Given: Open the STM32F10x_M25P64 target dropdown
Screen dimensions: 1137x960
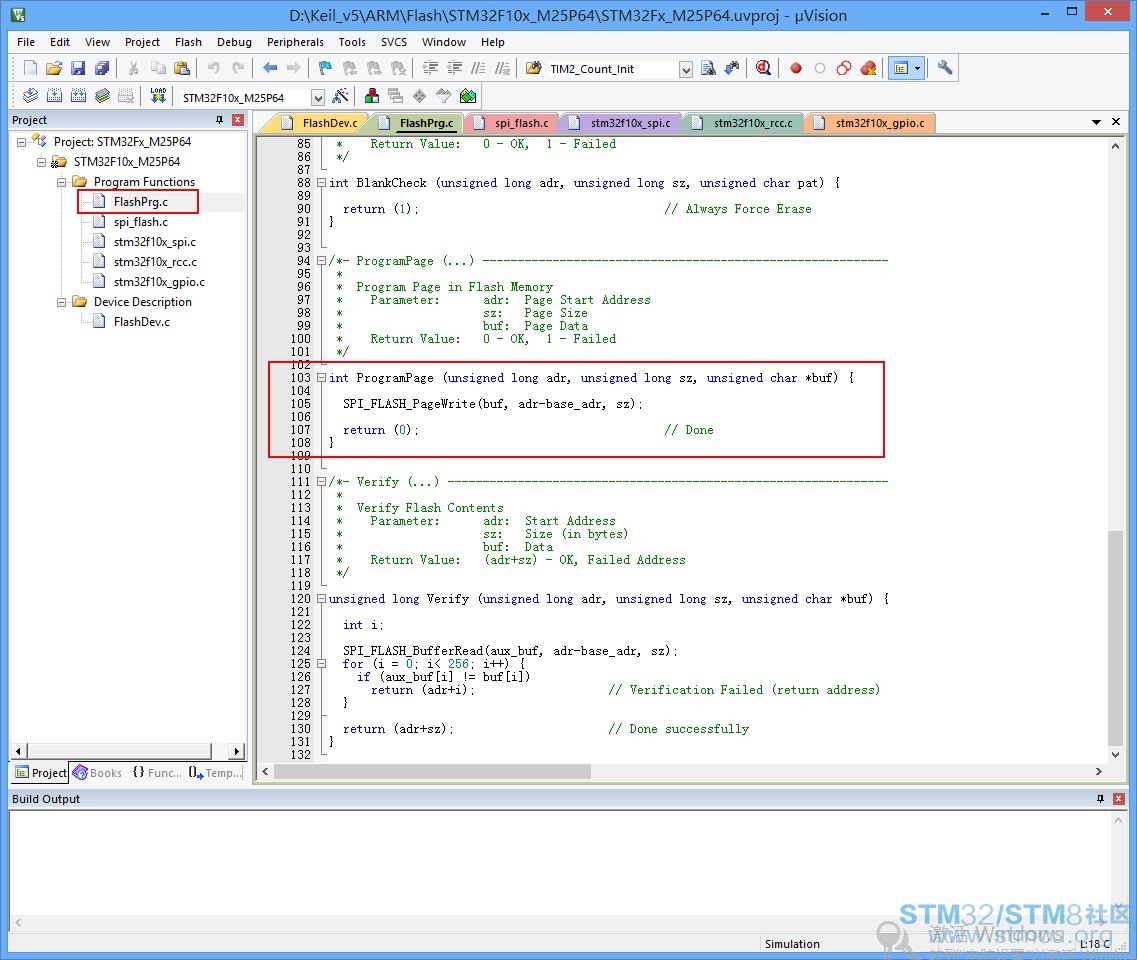Looking at the screenshot, I should tap(318, 97).
